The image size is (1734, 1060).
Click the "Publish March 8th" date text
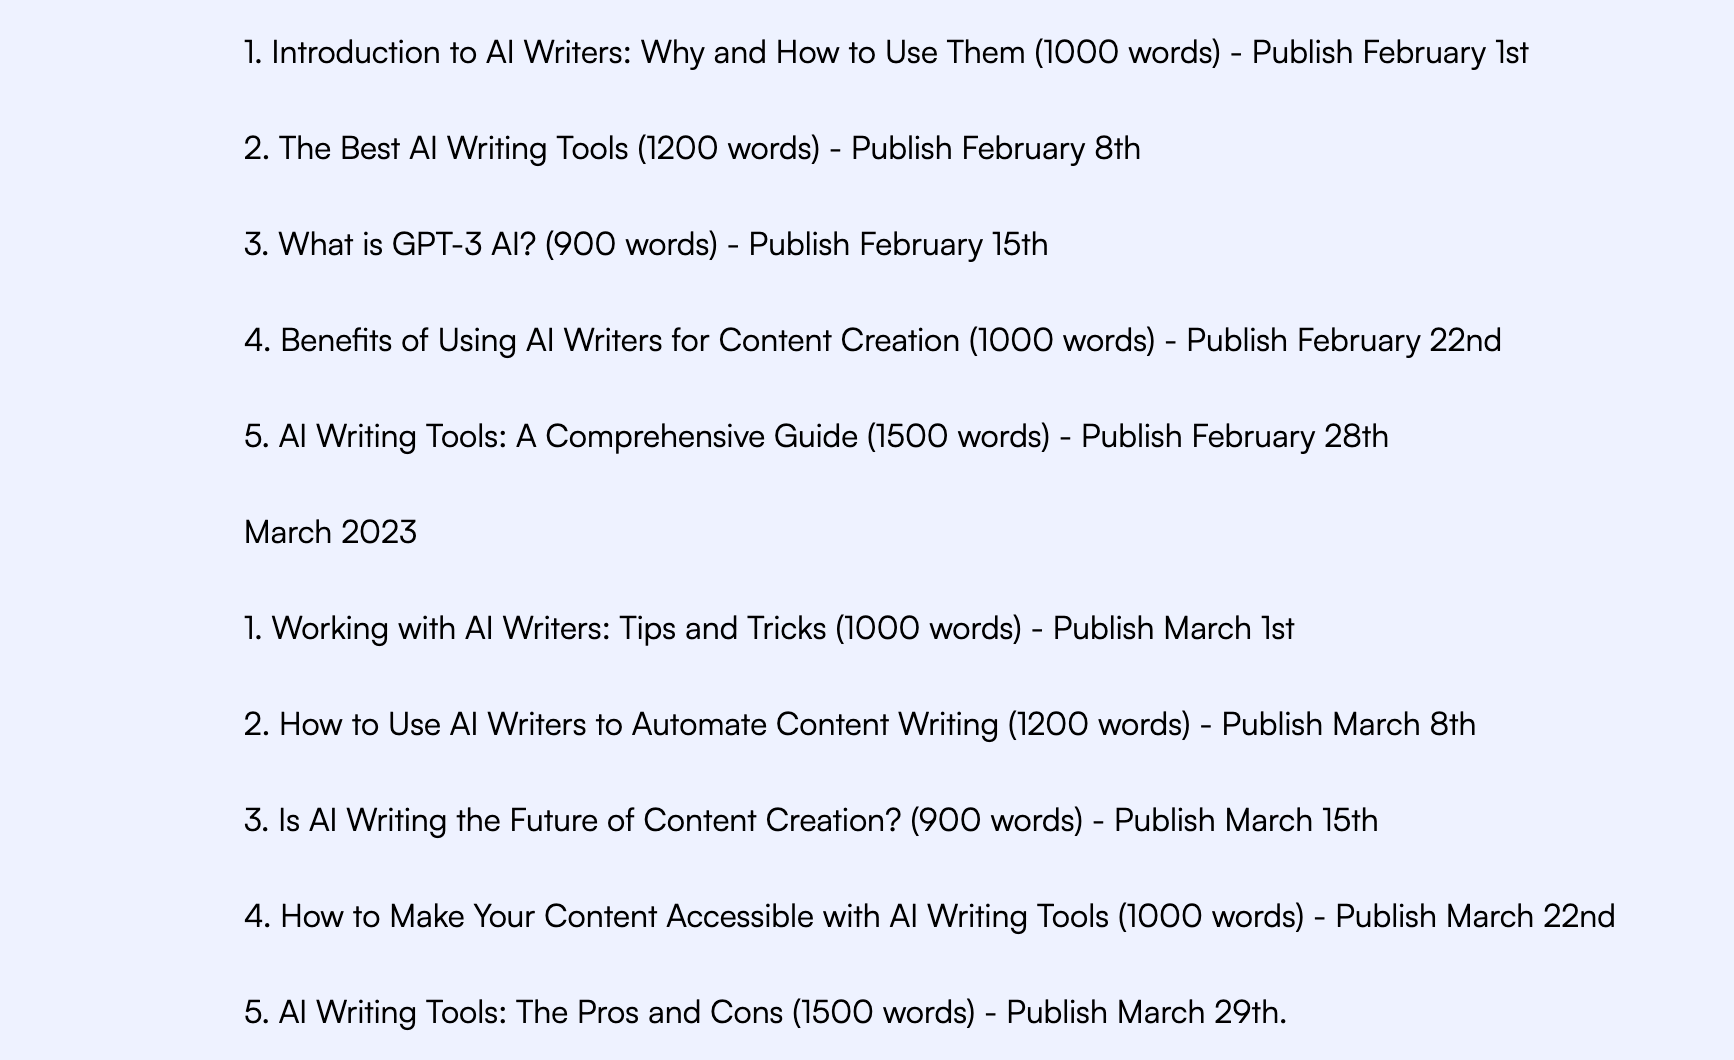tap(1348, 725)
